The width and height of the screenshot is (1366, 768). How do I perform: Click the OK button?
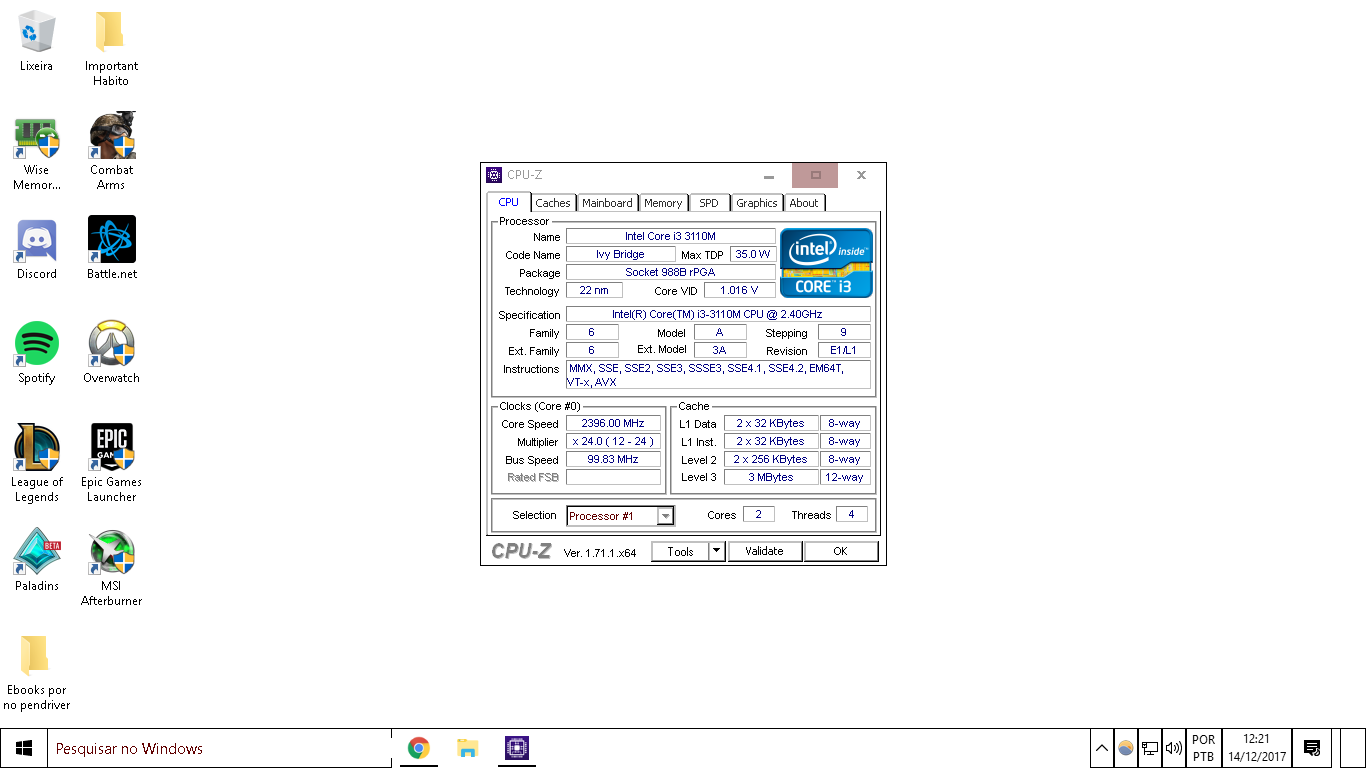click(841, 551)
